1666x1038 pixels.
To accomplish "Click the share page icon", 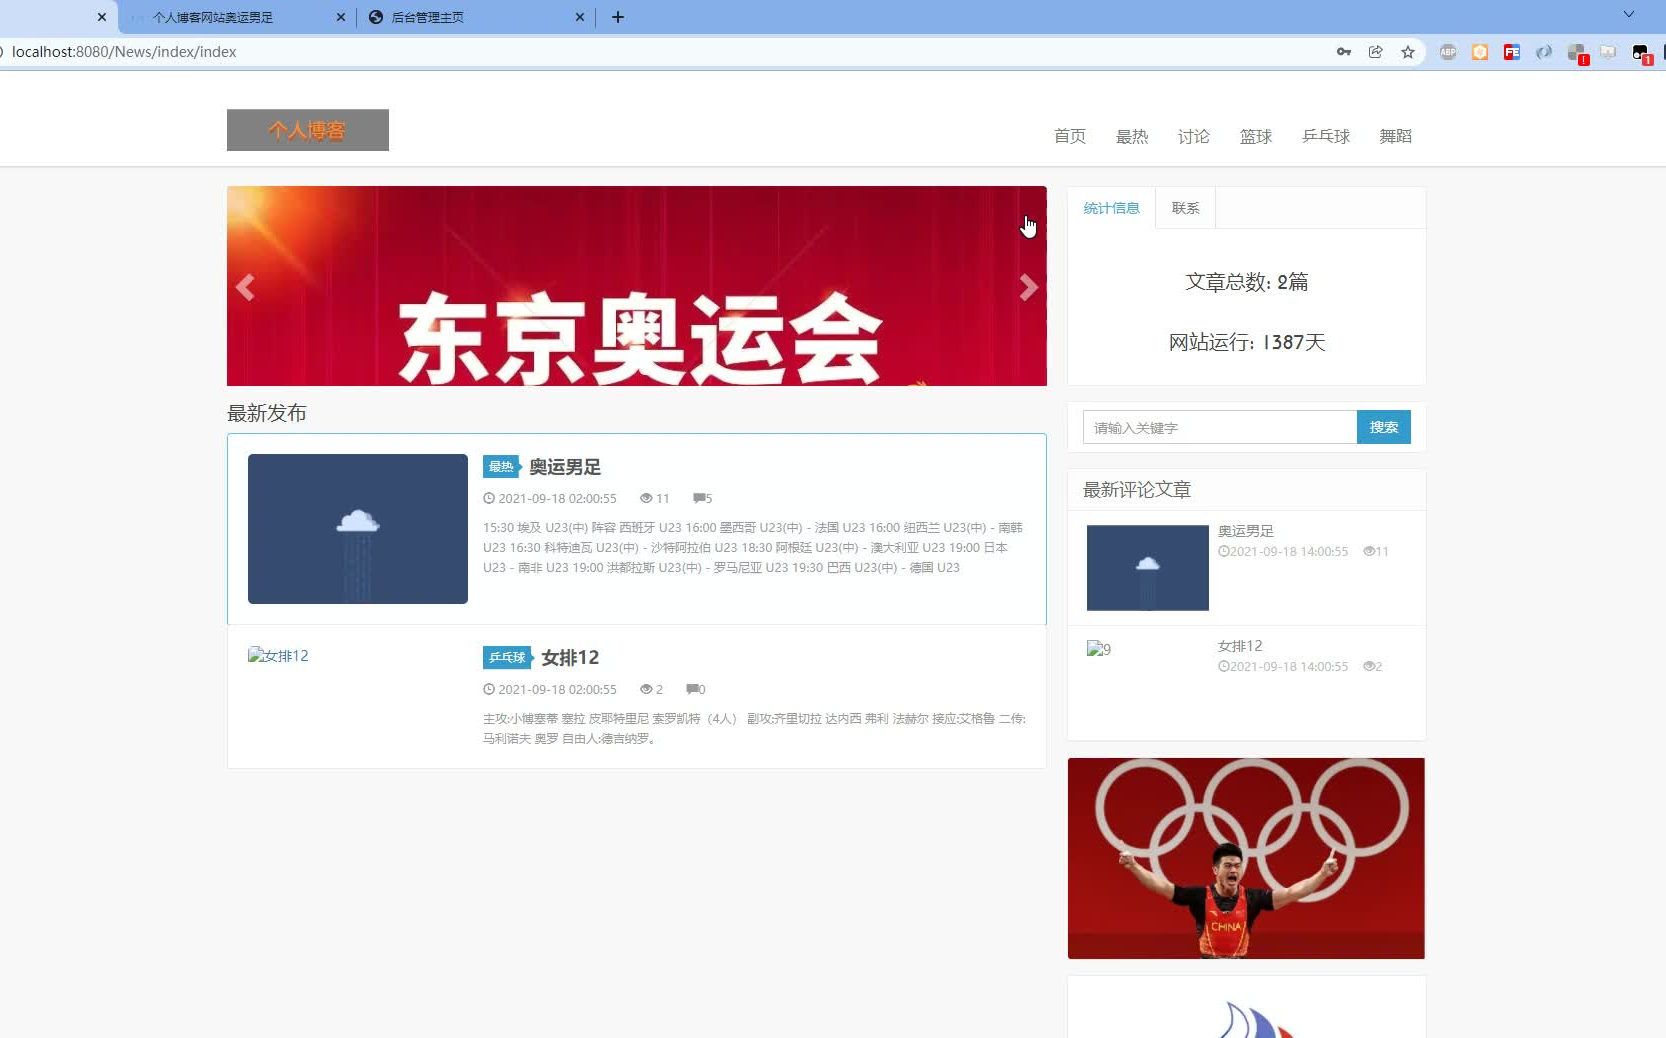I will [x=1376, y=52].
